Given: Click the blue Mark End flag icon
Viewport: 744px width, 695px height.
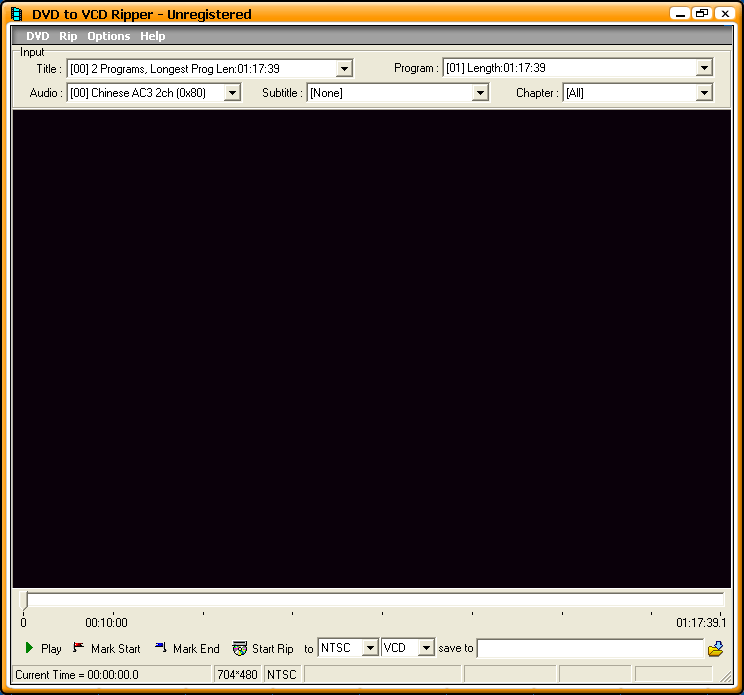Looking at the screenshot, I should (161, 647).
